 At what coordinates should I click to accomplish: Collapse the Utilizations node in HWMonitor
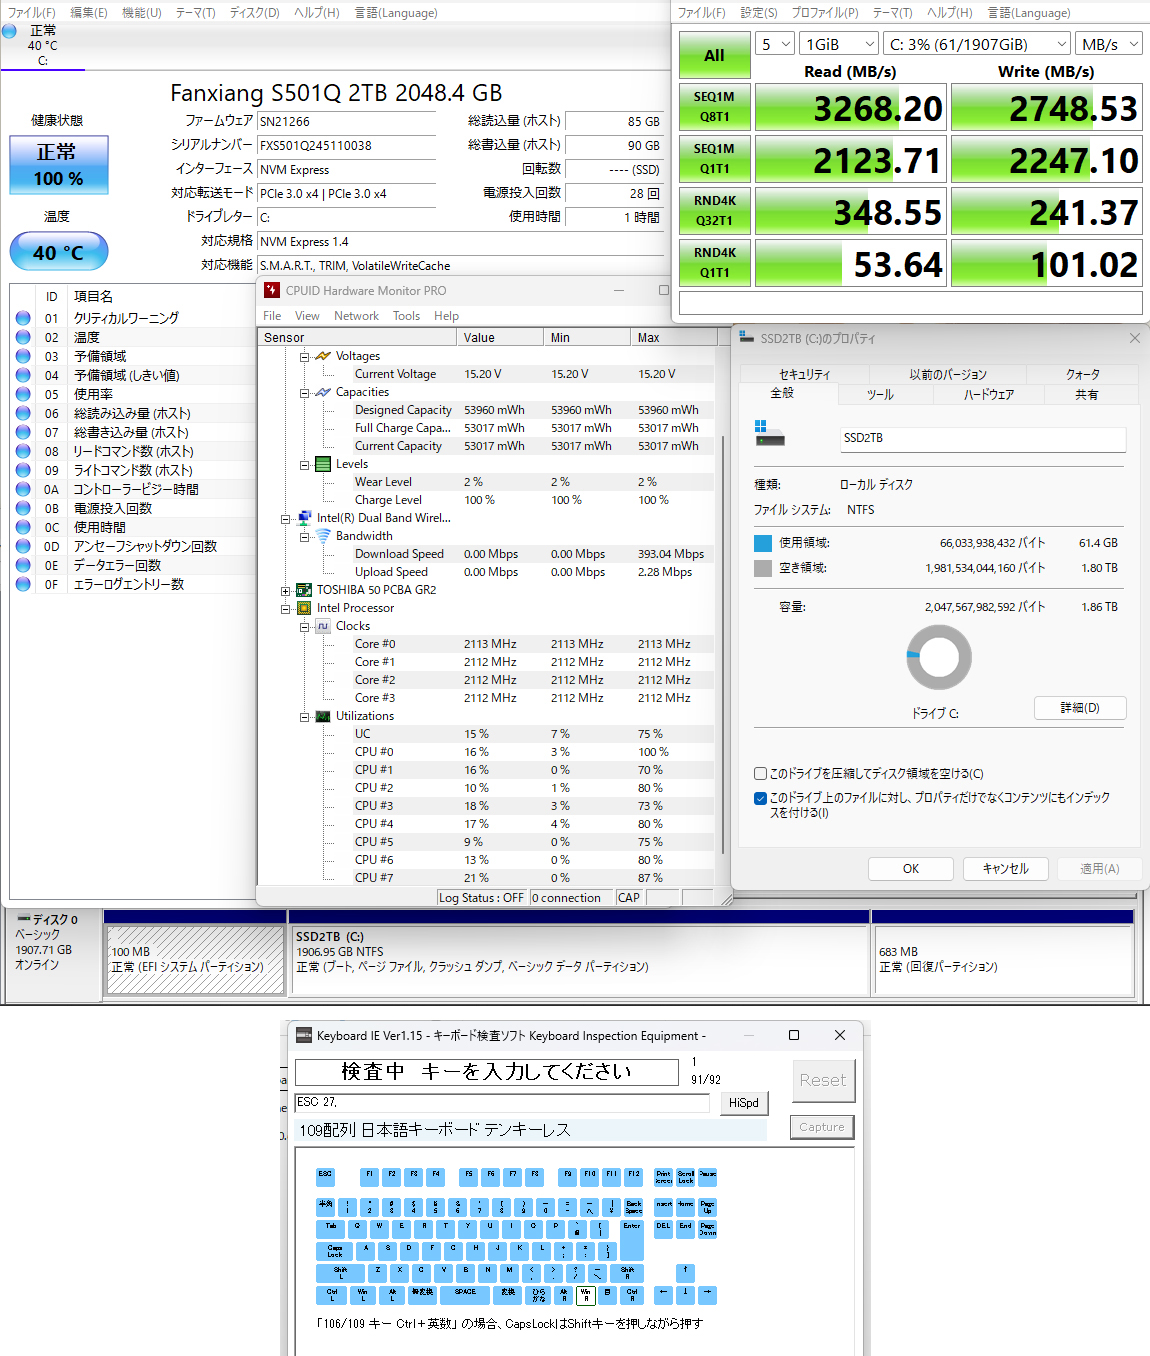(304, 716)
